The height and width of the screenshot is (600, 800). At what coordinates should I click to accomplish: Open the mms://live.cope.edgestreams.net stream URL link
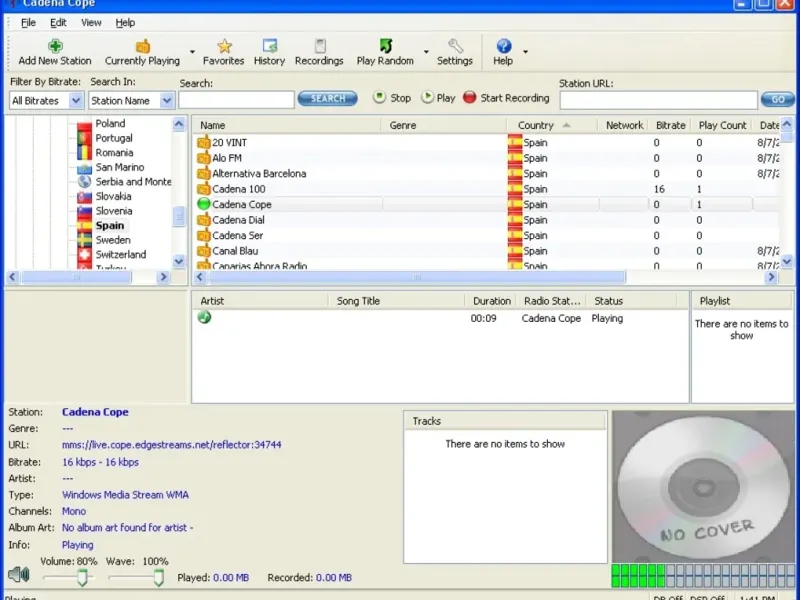[171, 445]
